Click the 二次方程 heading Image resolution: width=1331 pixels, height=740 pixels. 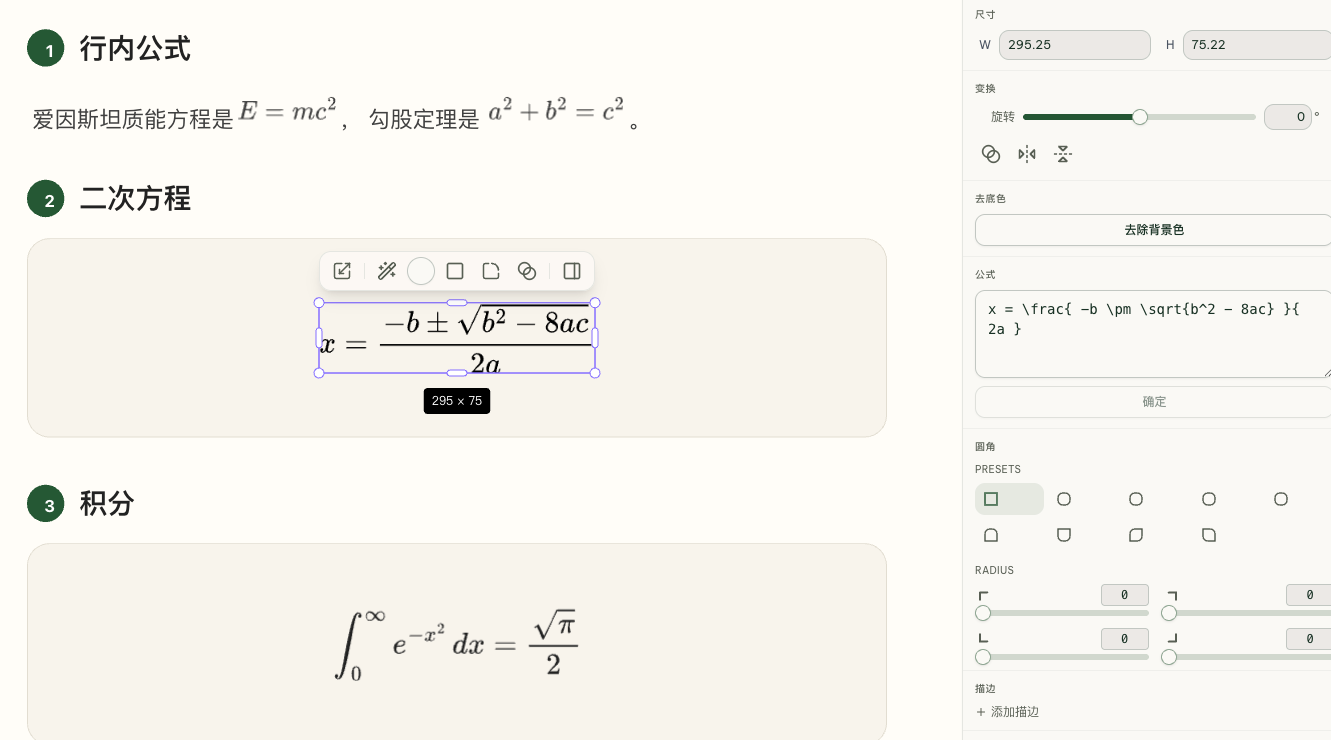click(135, 198)
